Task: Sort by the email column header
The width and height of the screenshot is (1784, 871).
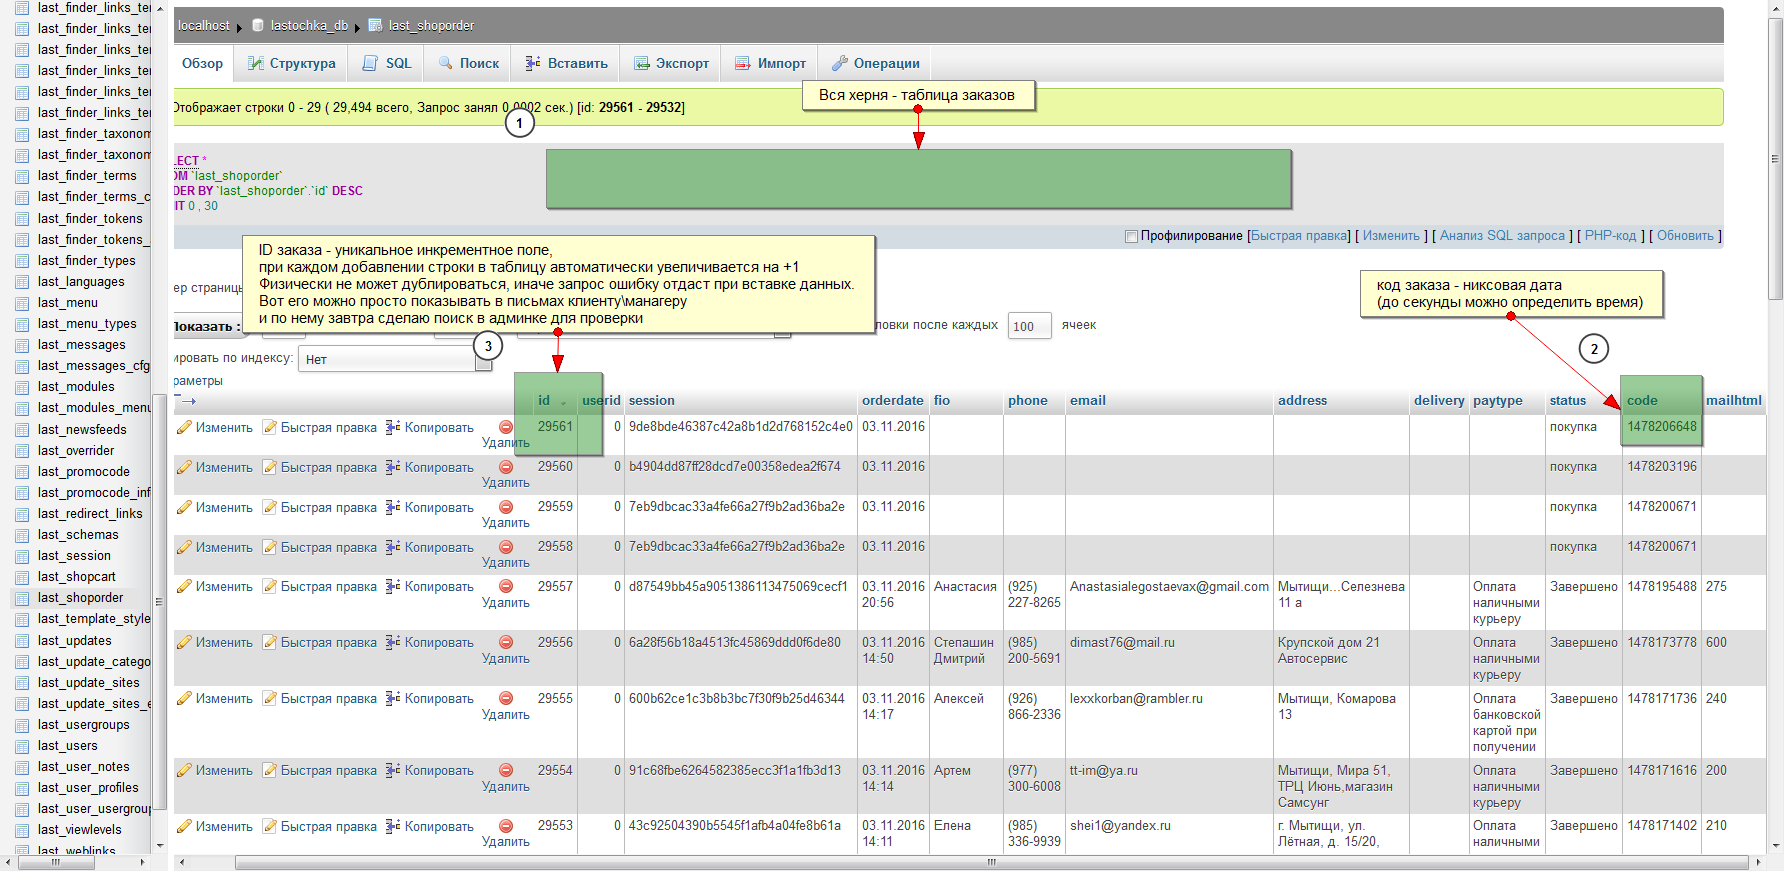Action: (x=1088, y=400)
